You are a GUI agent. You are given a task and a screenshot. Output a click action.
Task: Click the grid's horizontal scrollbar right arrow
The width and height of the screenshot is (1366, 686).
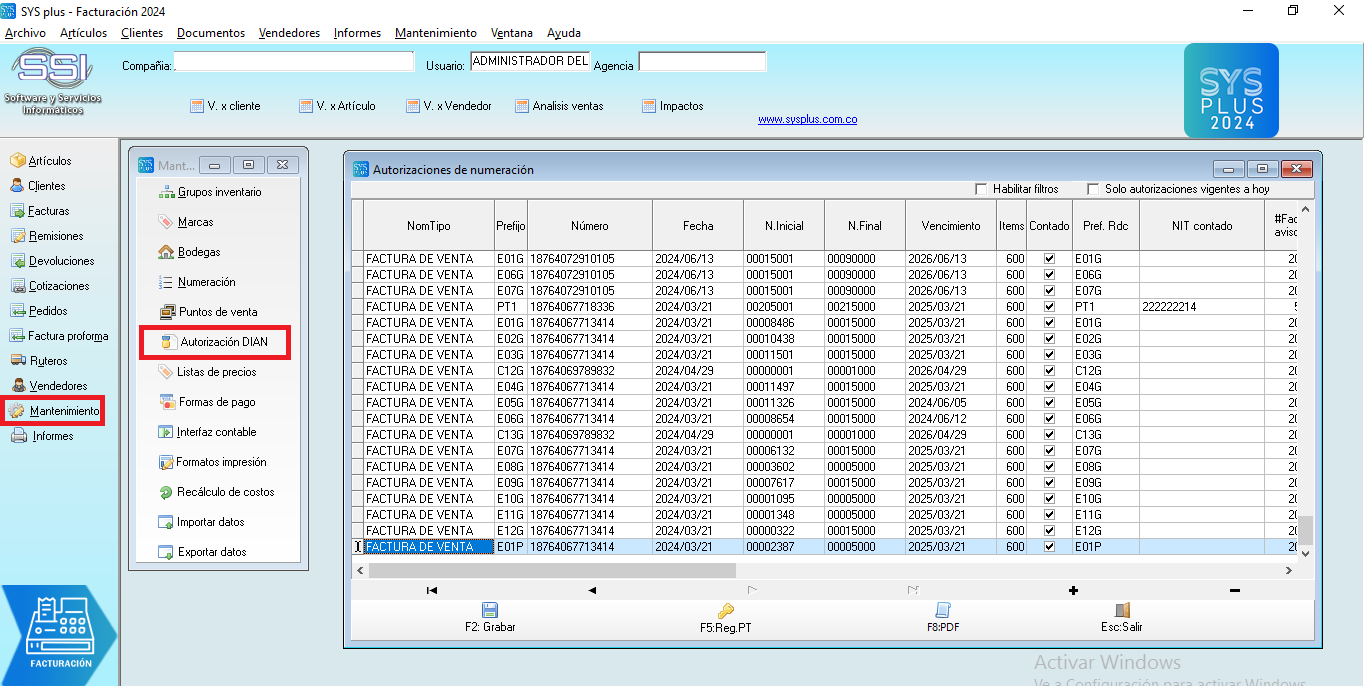pyautogui.click(x=1289, y=570)
